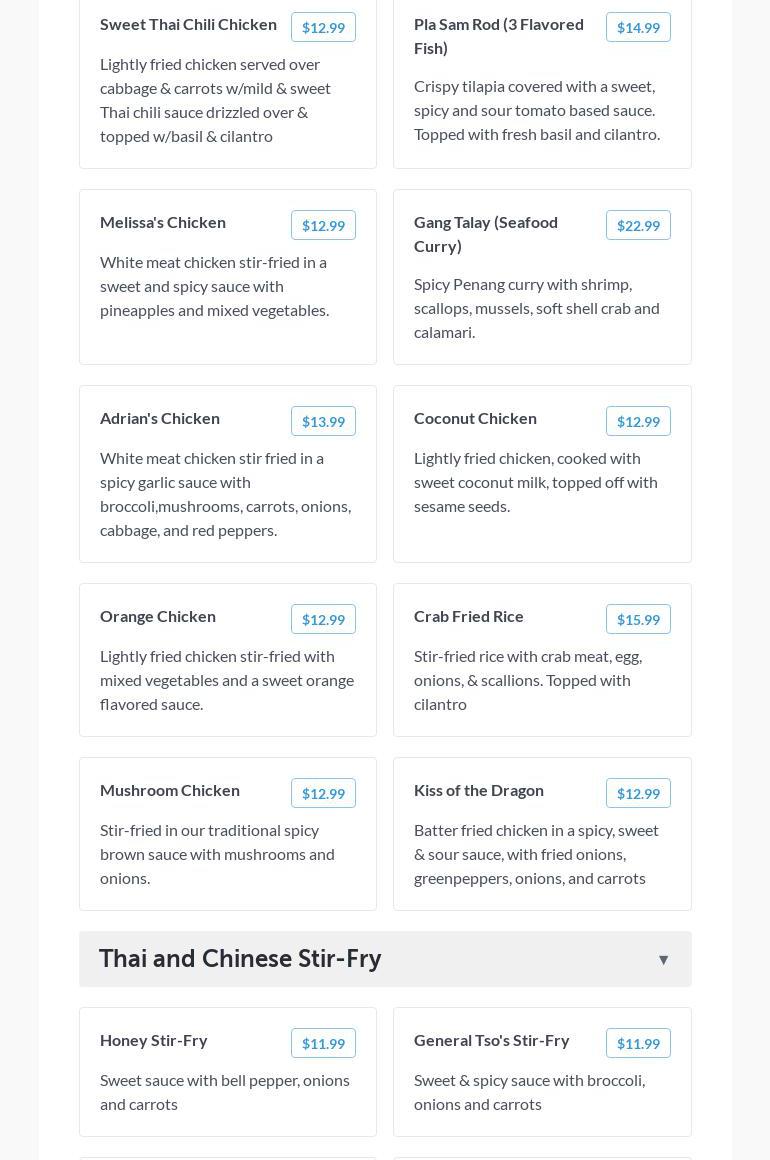This screenshot has height=1160, width=770.
Task: Open the Kiss of the Dragon title
Action: tap(479, 790)
